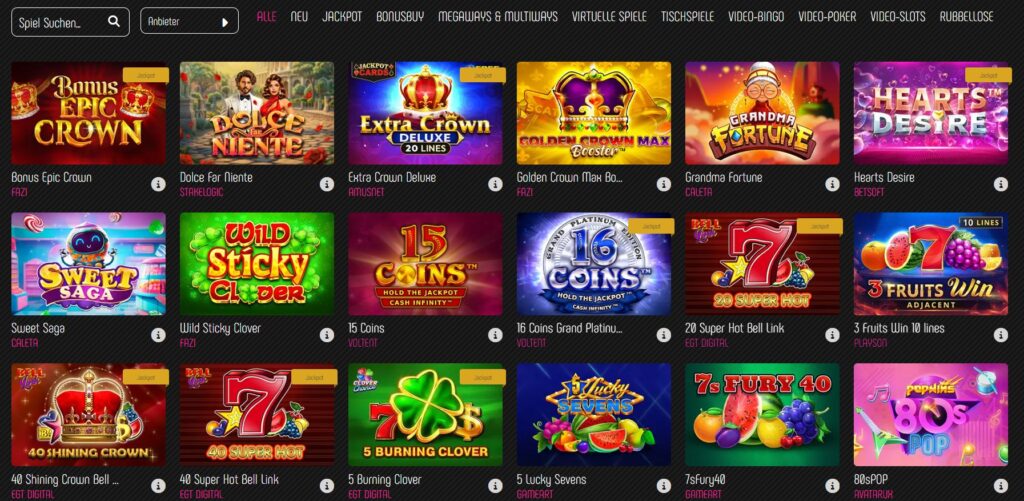This screenshot has height=501, width=1024.
Task: Open the 80sPOP game thumbnail
Action: click(931, 415)
